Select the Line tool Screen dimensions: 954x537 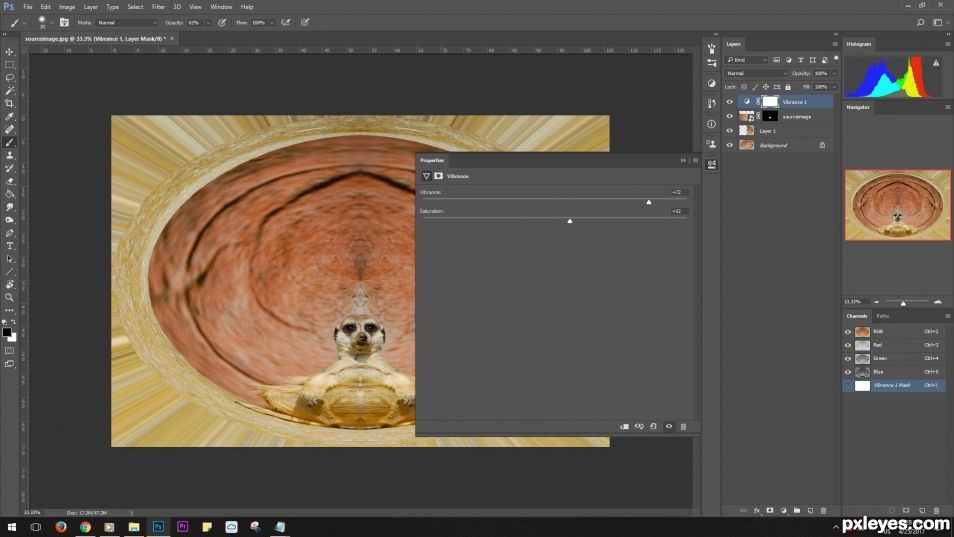click(9, 272)
